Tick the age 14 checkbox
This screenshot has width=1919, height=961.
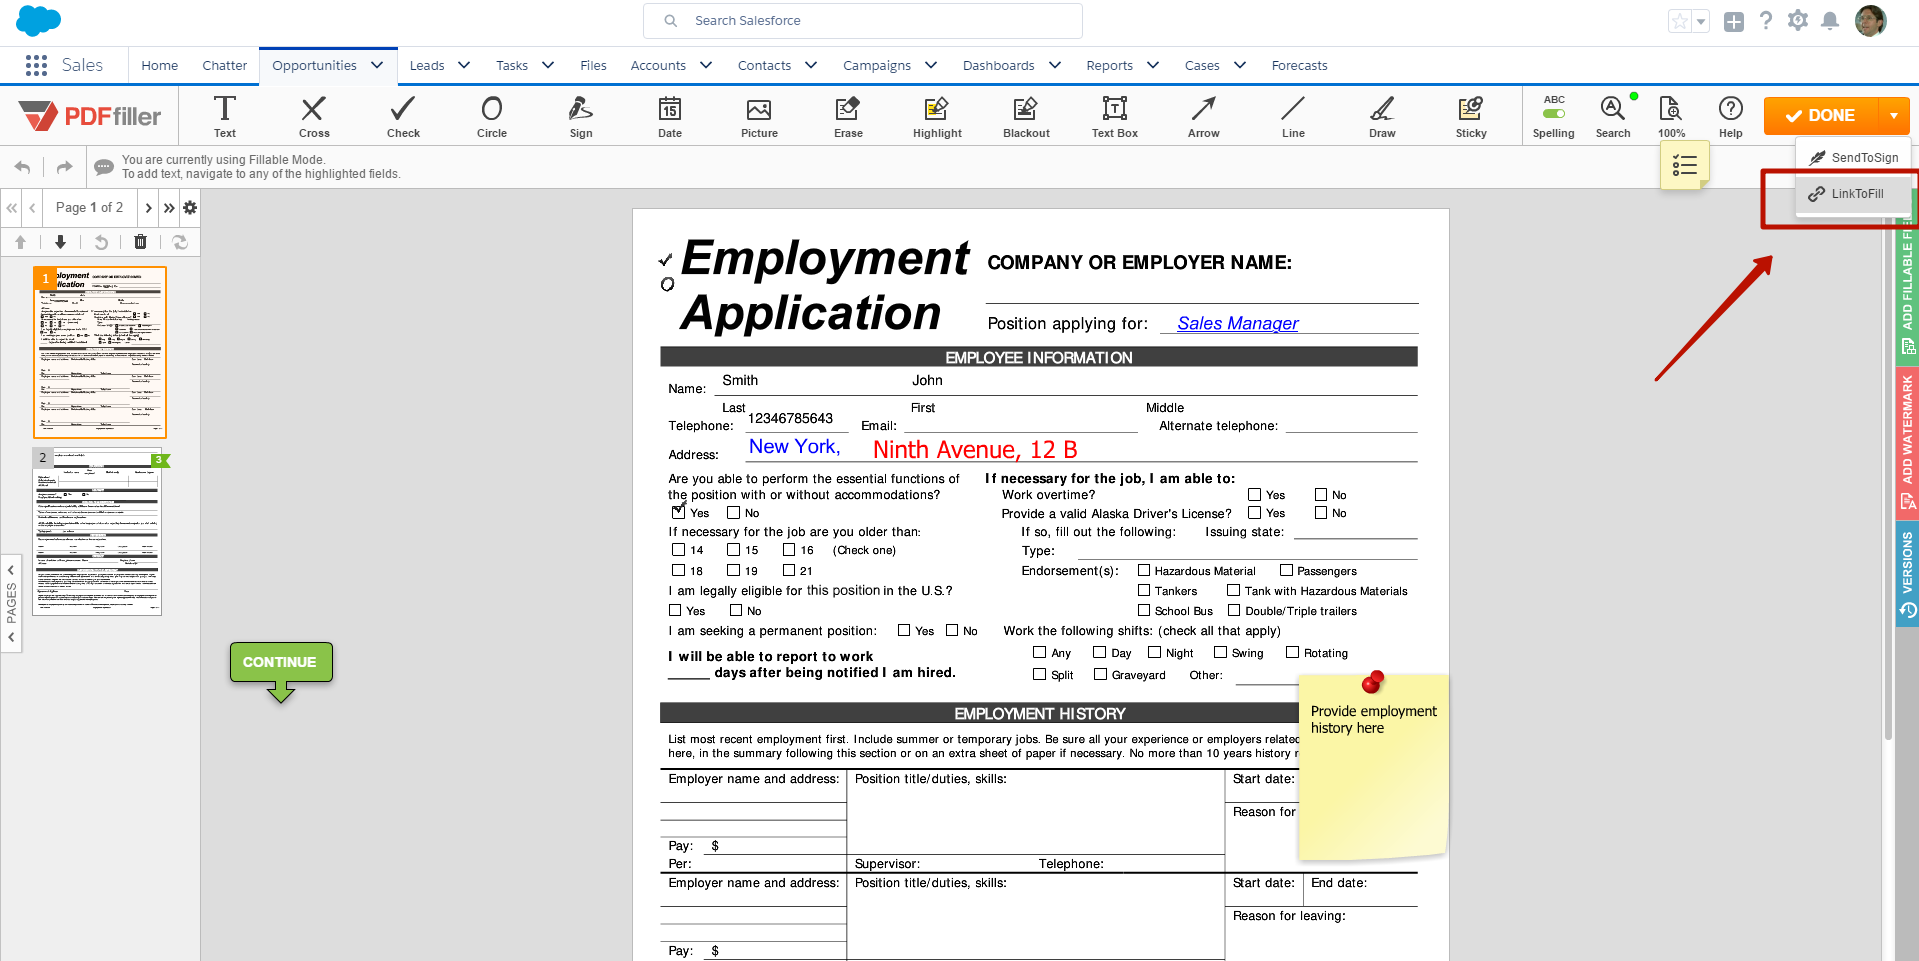678,549
